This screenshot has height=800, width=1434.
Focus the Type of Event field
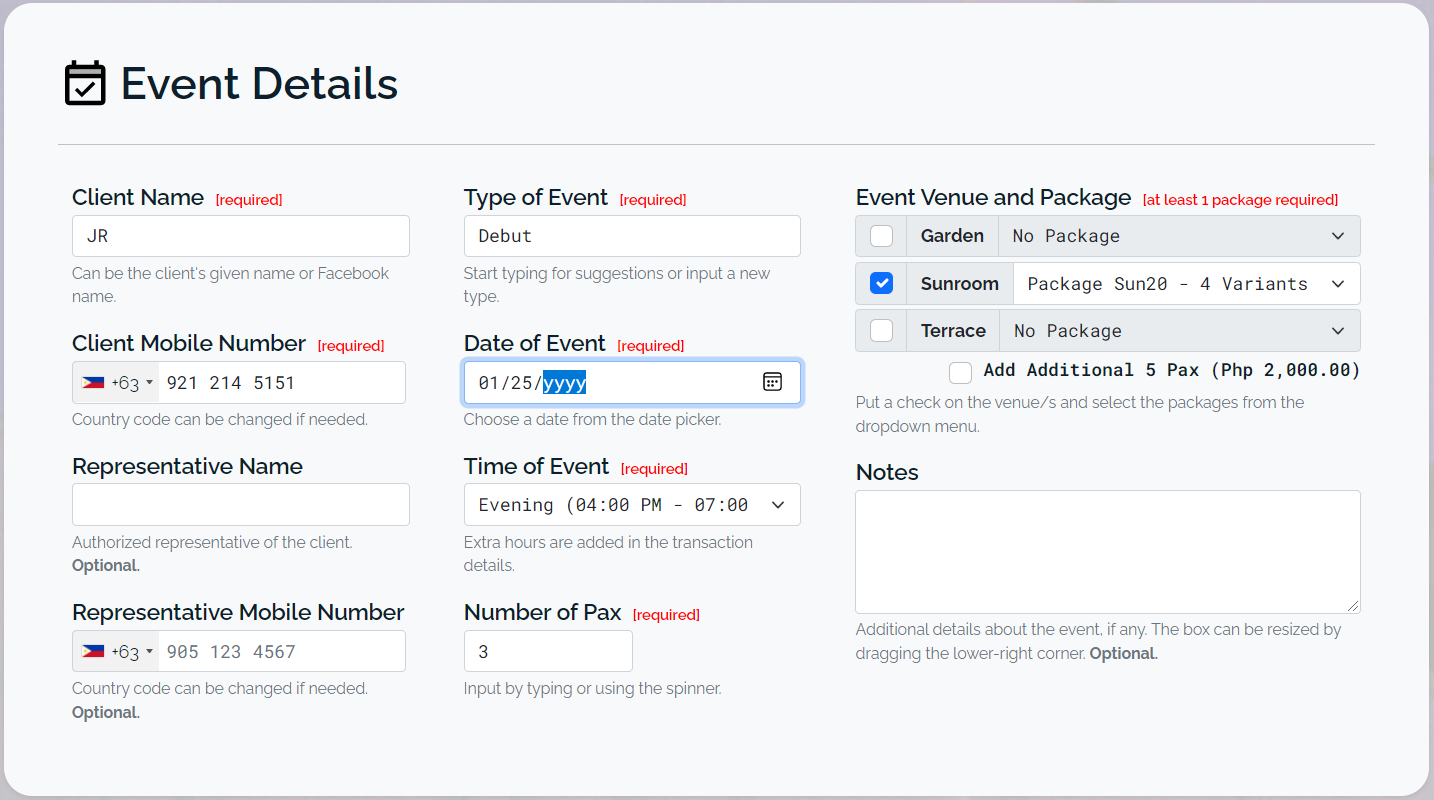tap(632, 236)
